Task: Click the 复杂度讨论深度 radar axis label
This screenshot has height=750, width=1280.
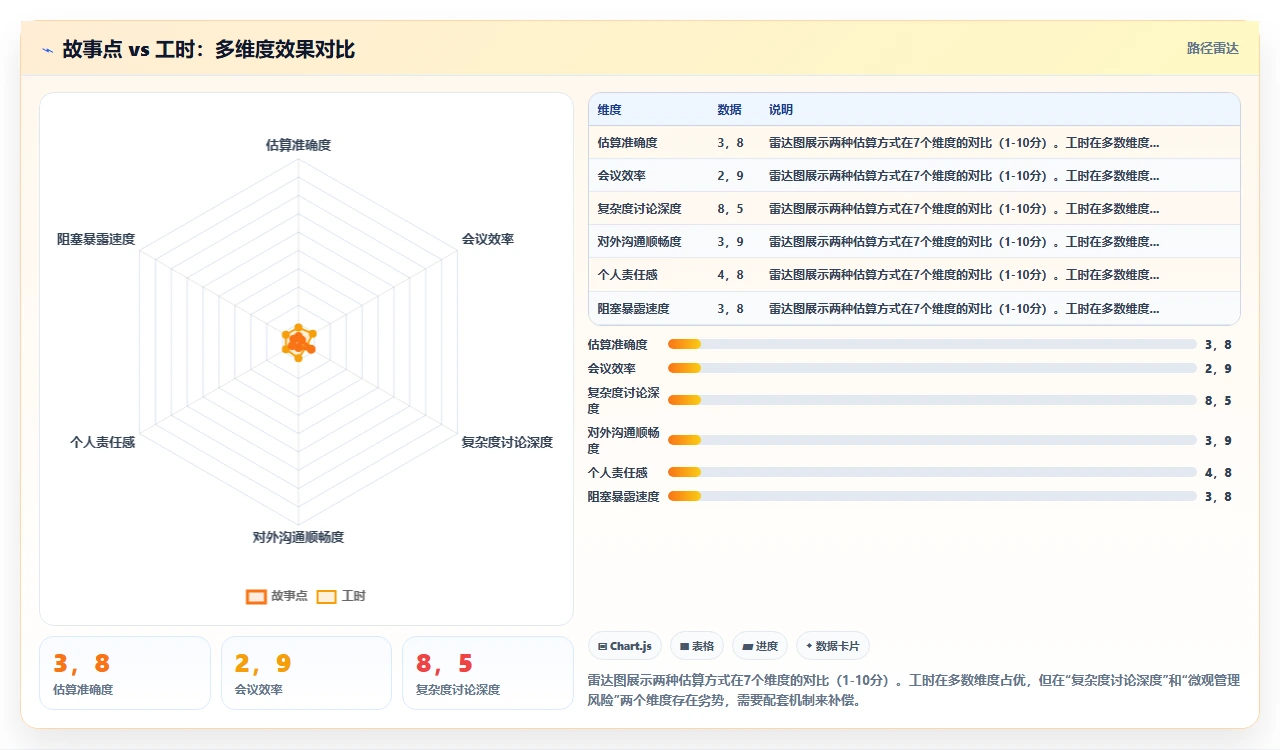Action: (507, 442)
